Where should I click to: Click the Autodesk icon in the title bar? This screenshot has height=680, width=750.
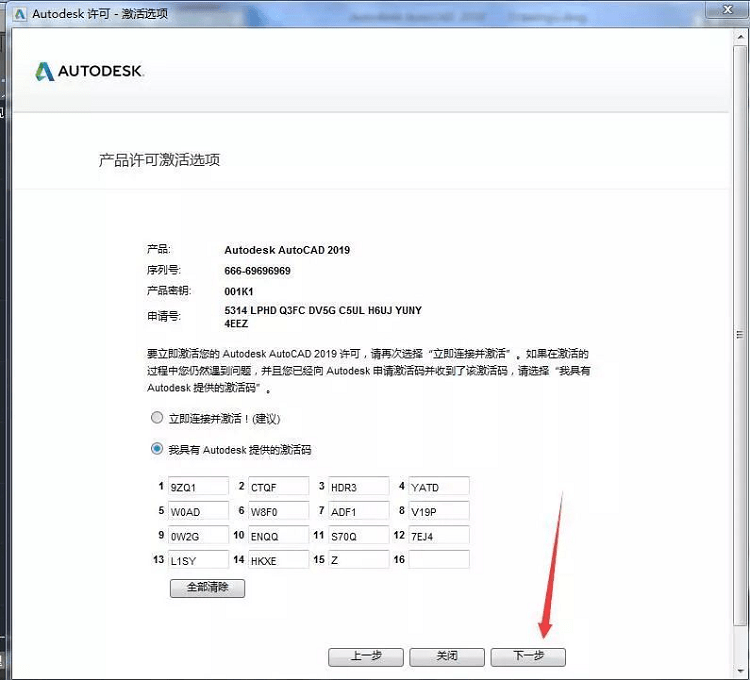(x=20, y=14)
